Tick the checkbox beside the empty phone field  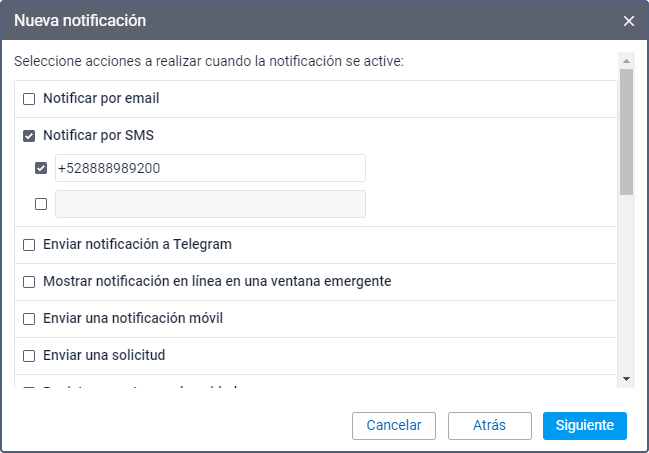pyautogui.click(x=41, y=204)
